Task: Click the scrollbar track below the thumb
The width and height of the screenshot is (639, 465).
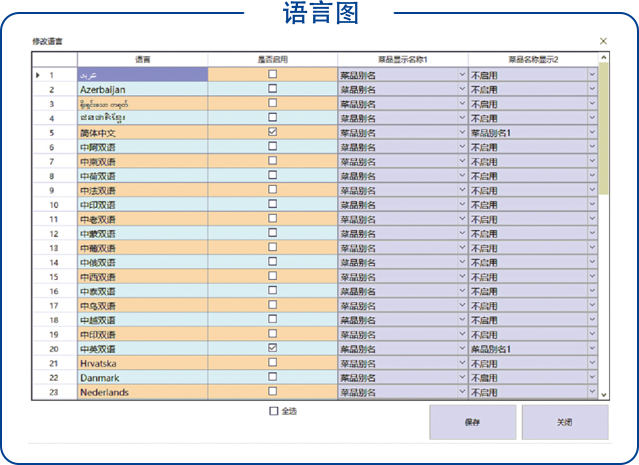Action: (x=604, y=291)
